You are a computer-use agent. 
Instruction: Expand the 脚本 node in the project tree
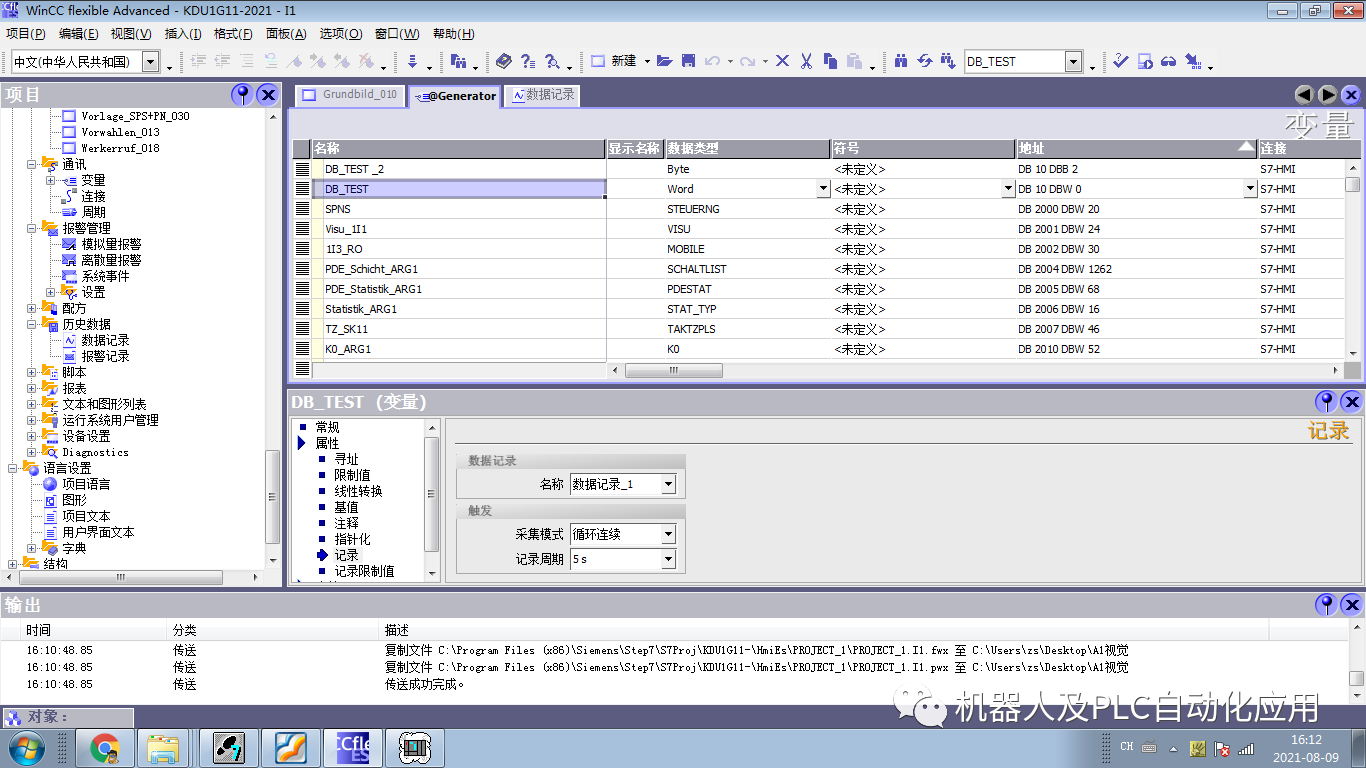coord(31,371)
